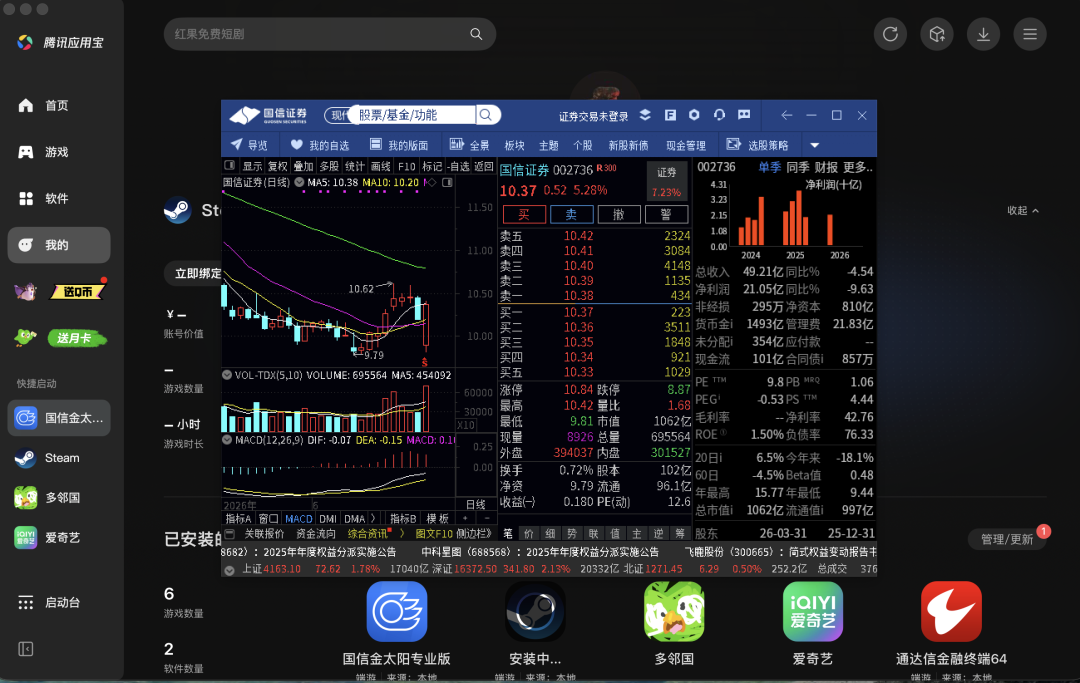Click the blue 卖 sell button
This screenshot has width=1080, height=683.
[x=572, y=214]
